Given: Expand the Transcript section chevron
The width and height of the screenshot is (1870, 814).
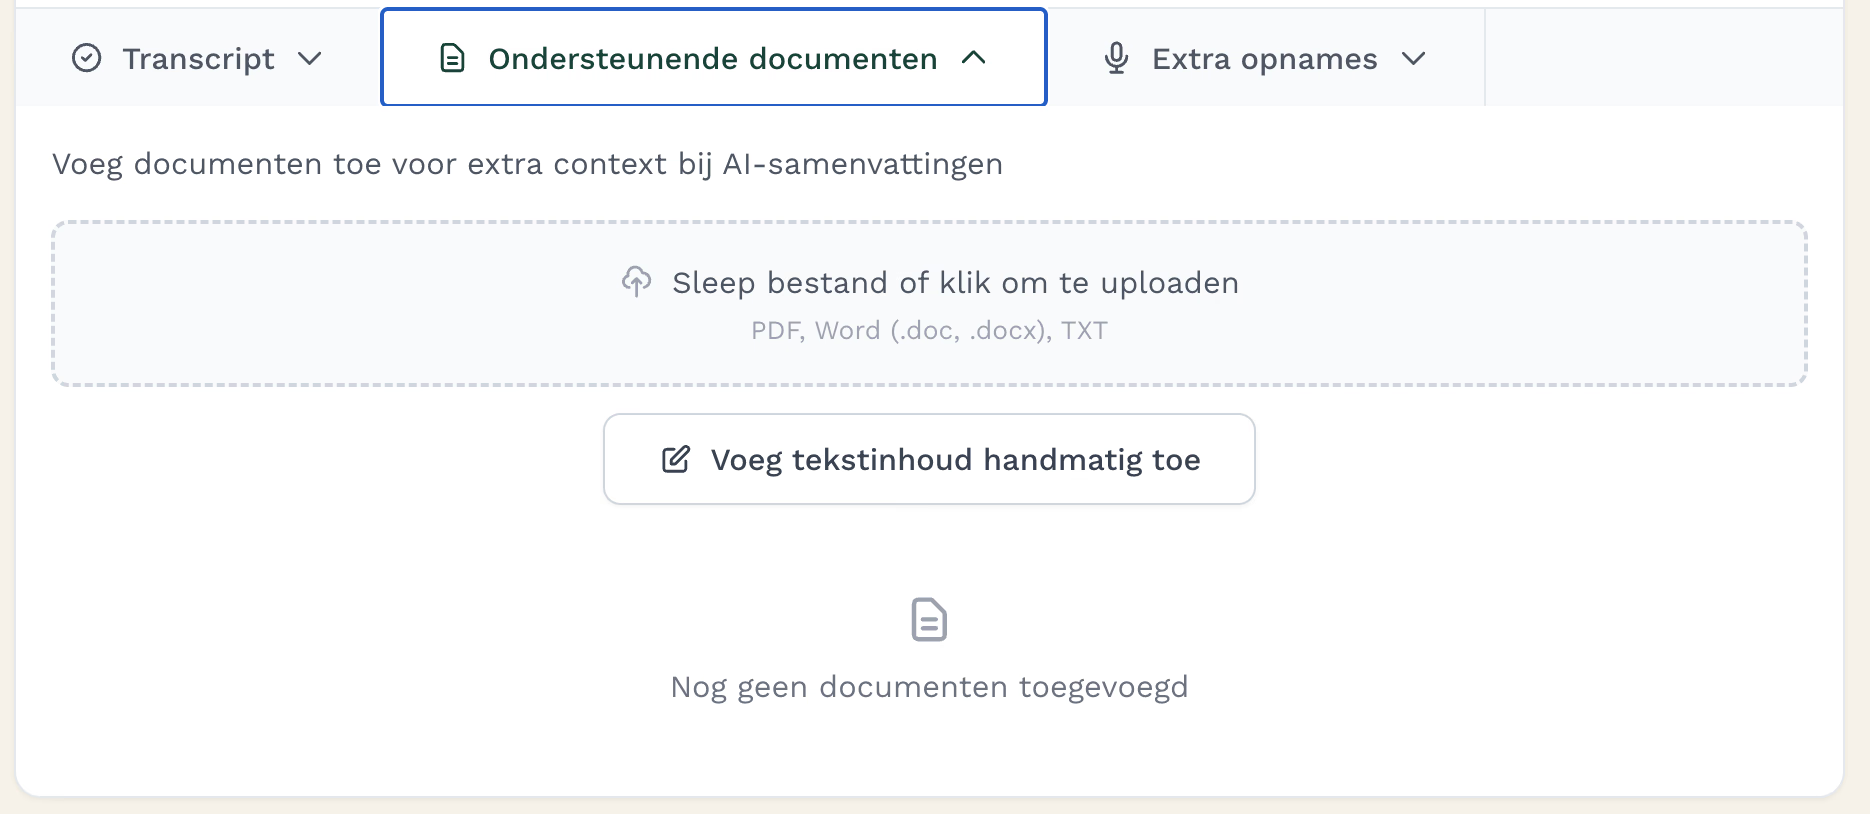Looking at the screenshot, I should tap(311, 59).
